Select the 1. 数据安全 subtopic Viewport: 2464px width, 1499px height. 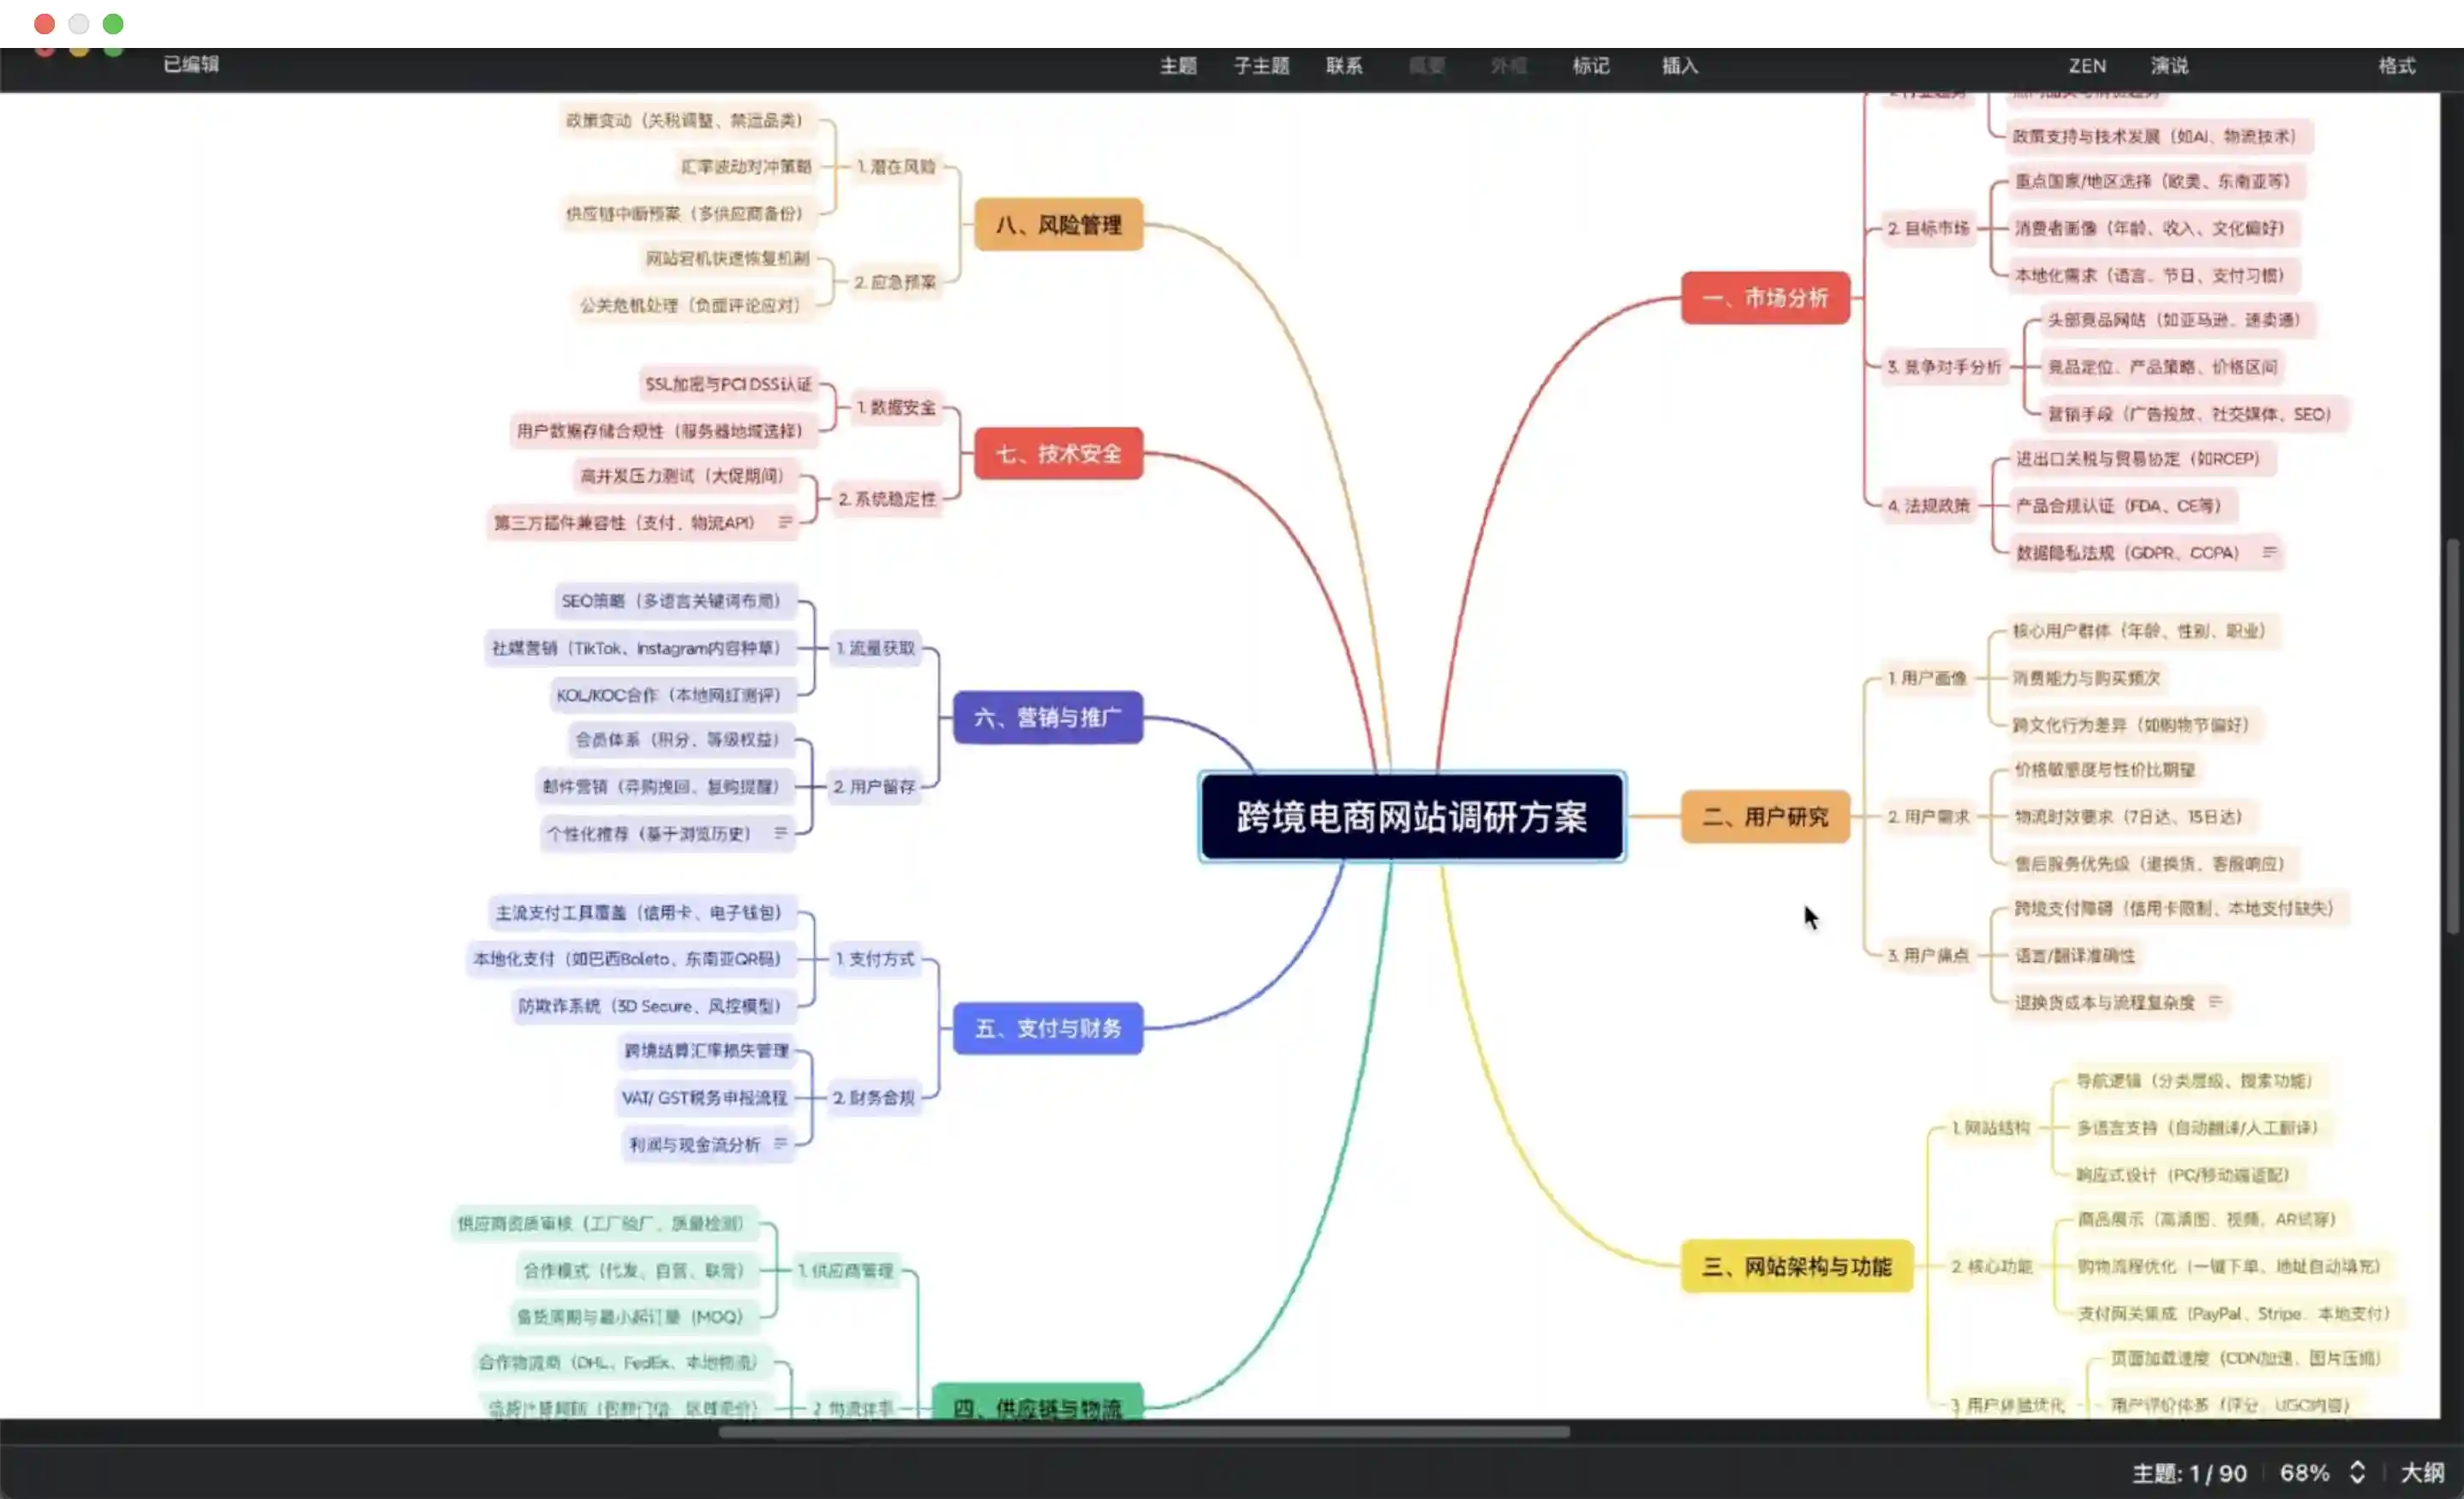coord(897,407)
